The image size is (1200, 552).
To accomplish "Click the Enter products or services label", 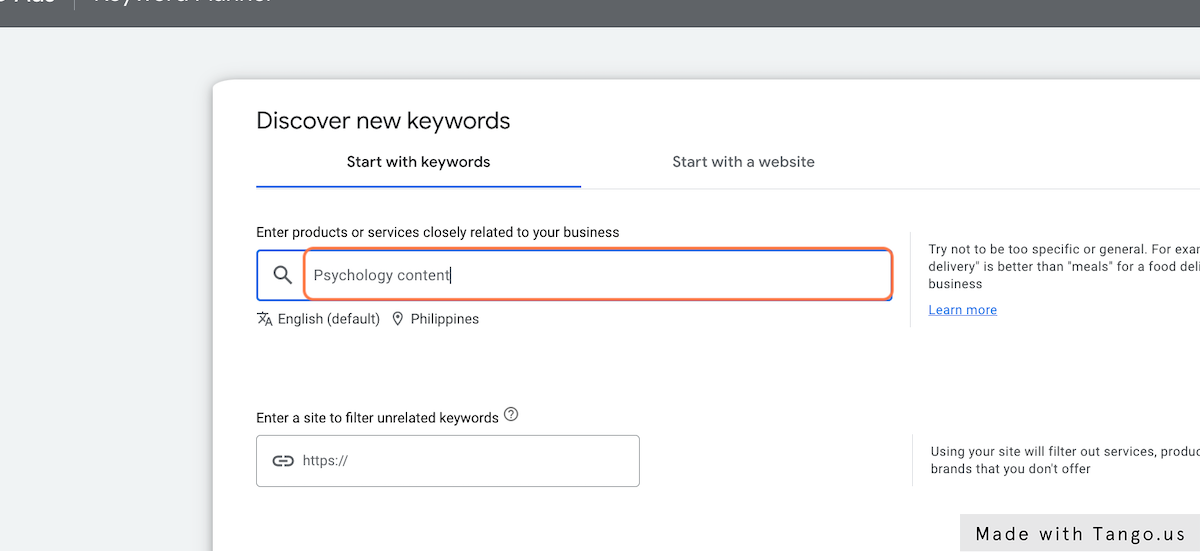I will tap(437, 232).
